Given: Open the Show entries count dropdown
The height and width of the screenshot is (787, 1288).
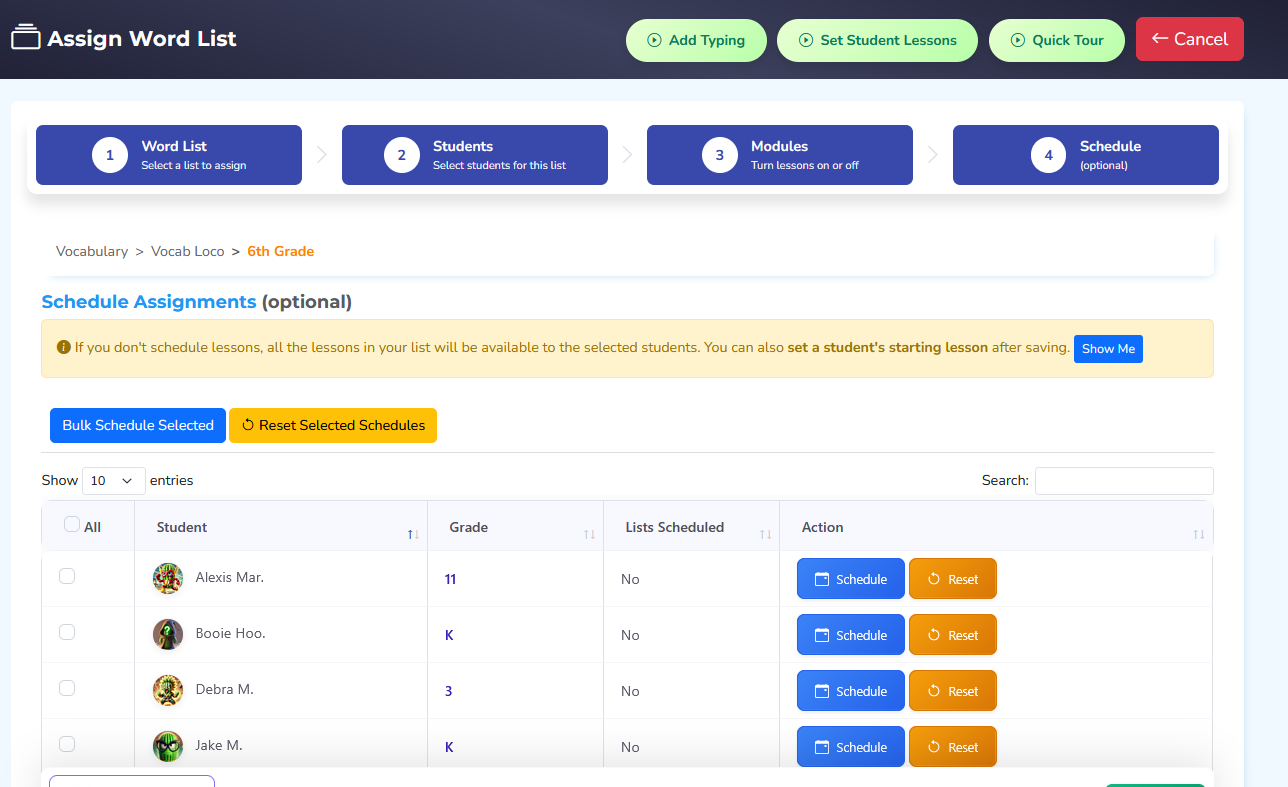Looking at the screenshot, I should coord(114,481).
